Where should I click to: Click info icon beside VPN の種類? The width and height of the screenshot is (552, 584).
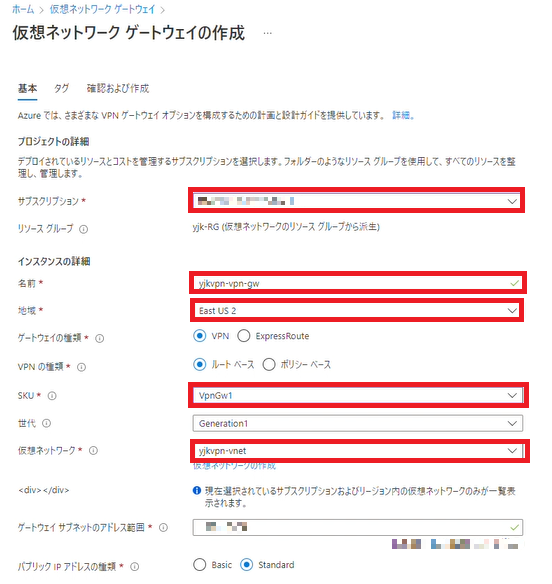pyautogui.click(x=81, y=367)
